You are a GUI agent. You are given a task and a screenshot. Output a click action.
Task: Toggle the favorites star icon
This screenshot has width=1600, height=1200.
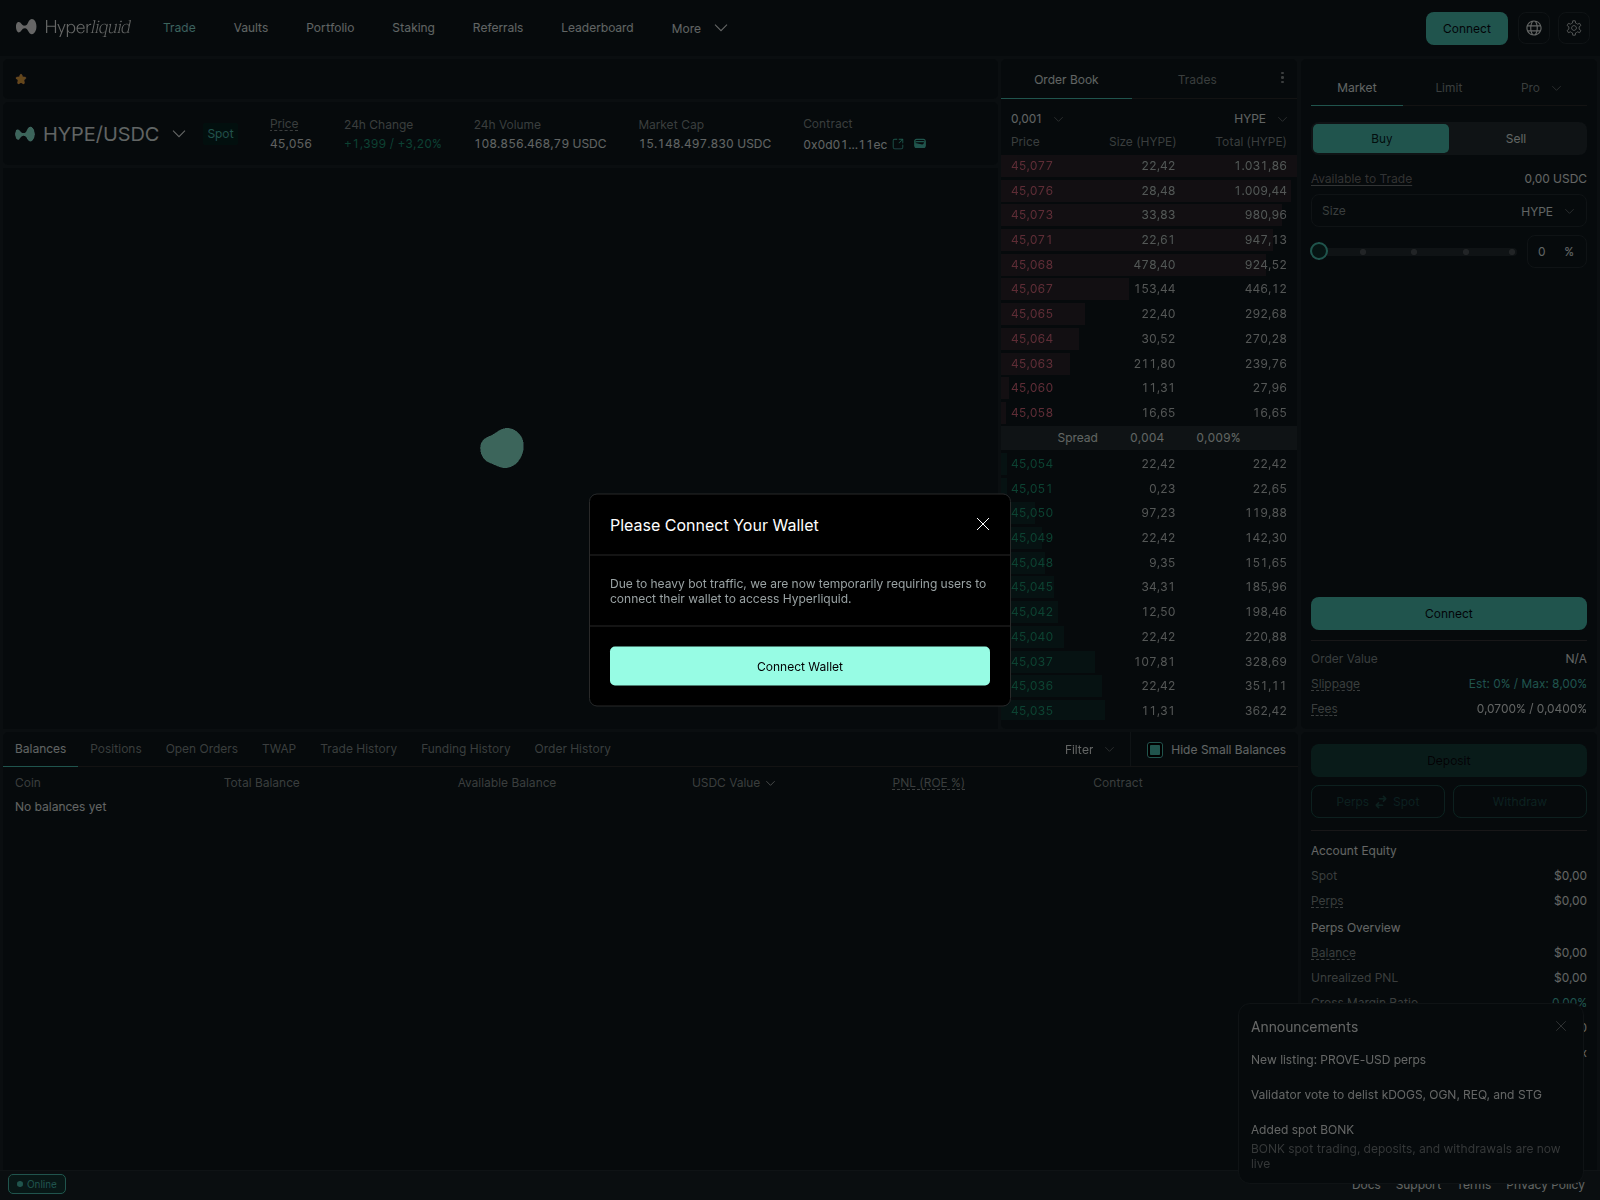pos(21,79)
